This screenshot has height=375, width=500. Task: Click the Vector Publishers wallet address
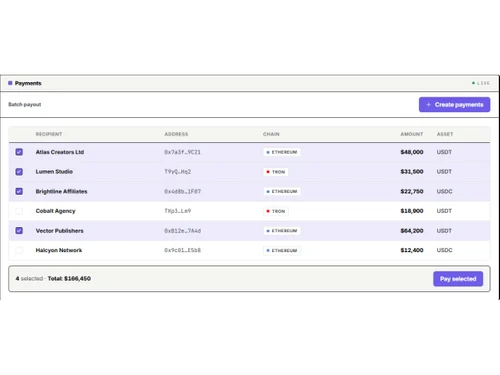pos(182,231)
